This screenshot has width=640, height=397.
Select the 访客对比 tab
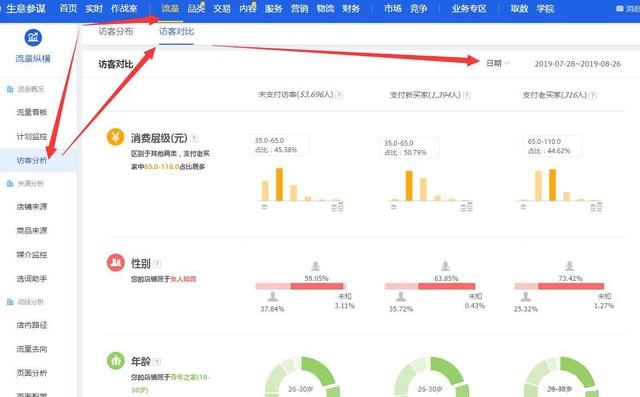tap(176, 31)
